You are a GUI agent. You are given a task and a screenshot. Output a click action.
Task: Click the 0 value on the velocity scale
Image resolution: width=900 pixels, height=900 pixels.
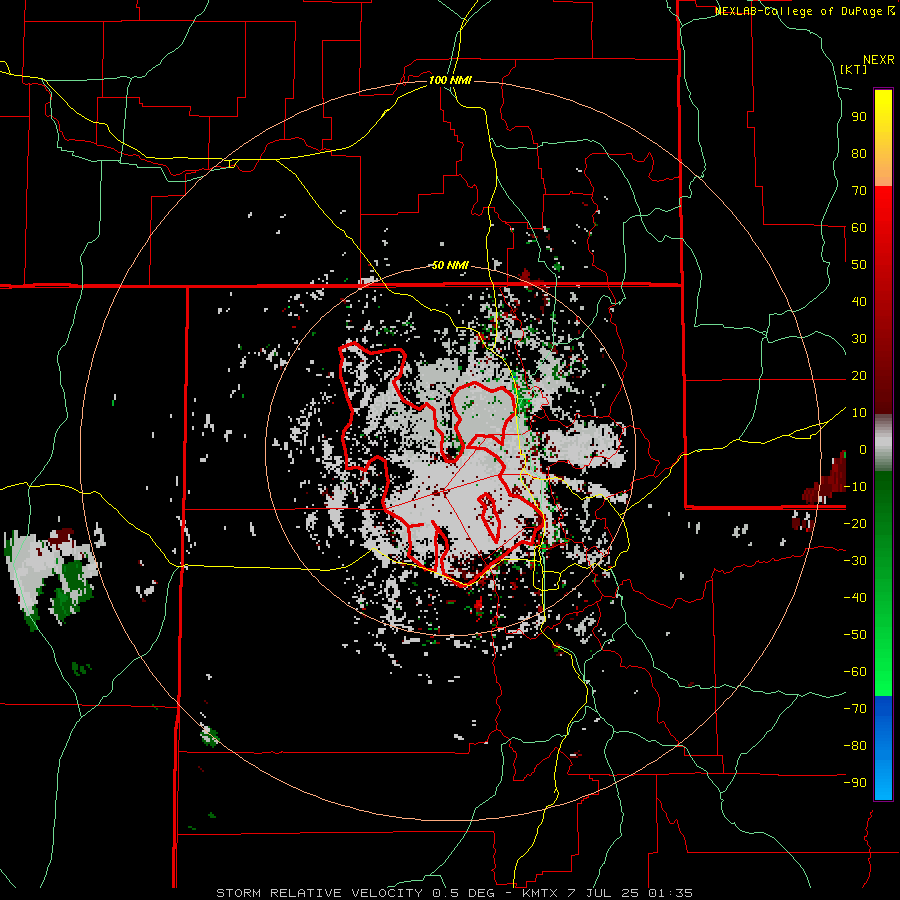point(863,449)
